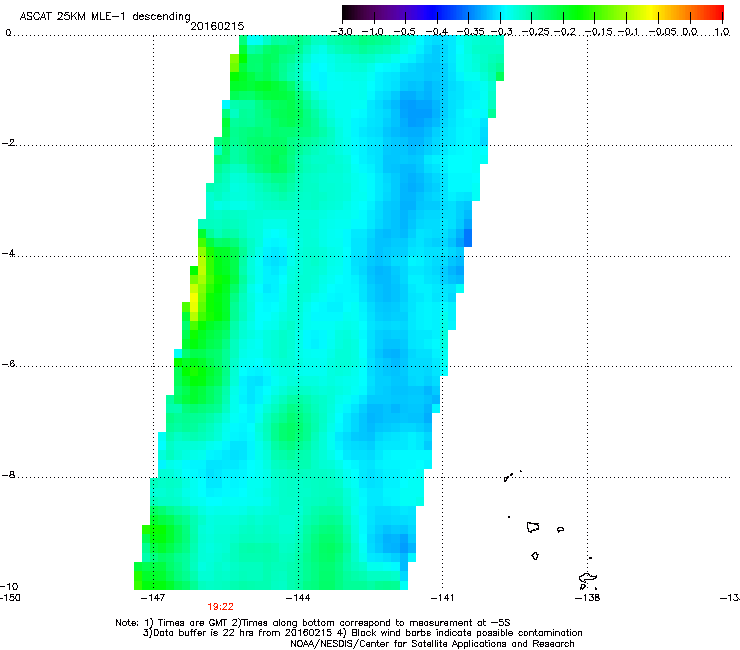Click the color bar label -3.0
The width and height of the screenshot is (740, 650).
point(341,32)
